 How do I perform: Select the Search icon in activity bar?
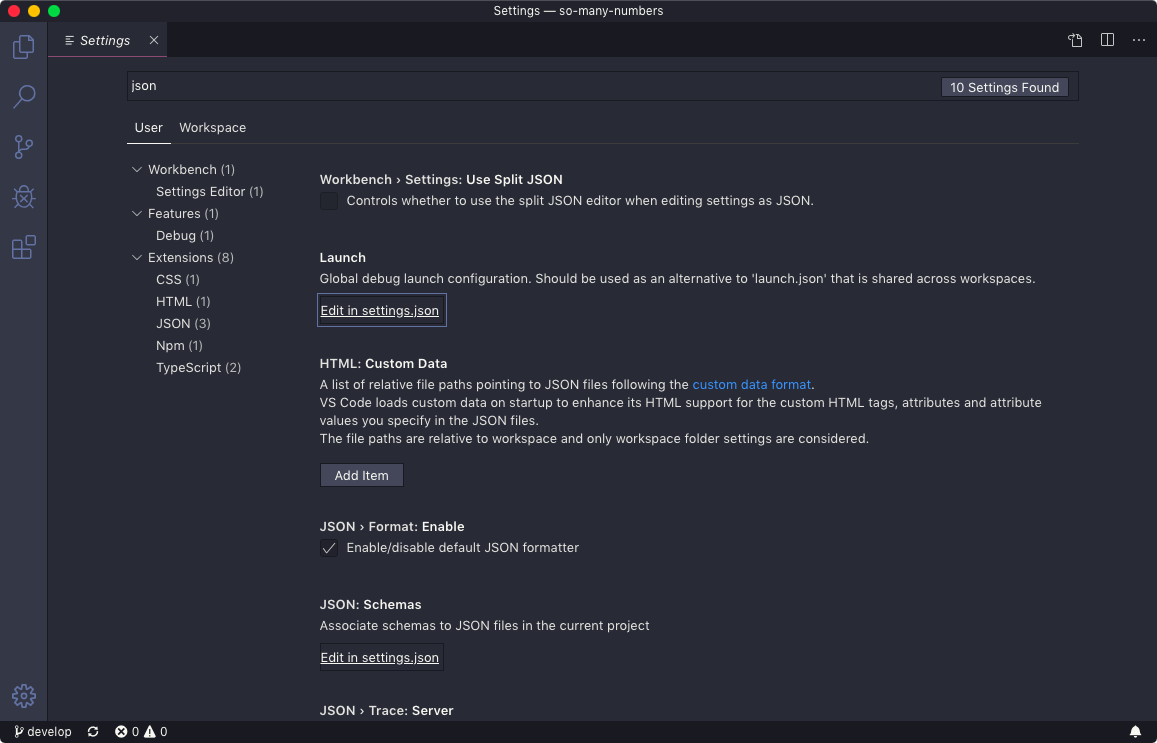[23, 97]
